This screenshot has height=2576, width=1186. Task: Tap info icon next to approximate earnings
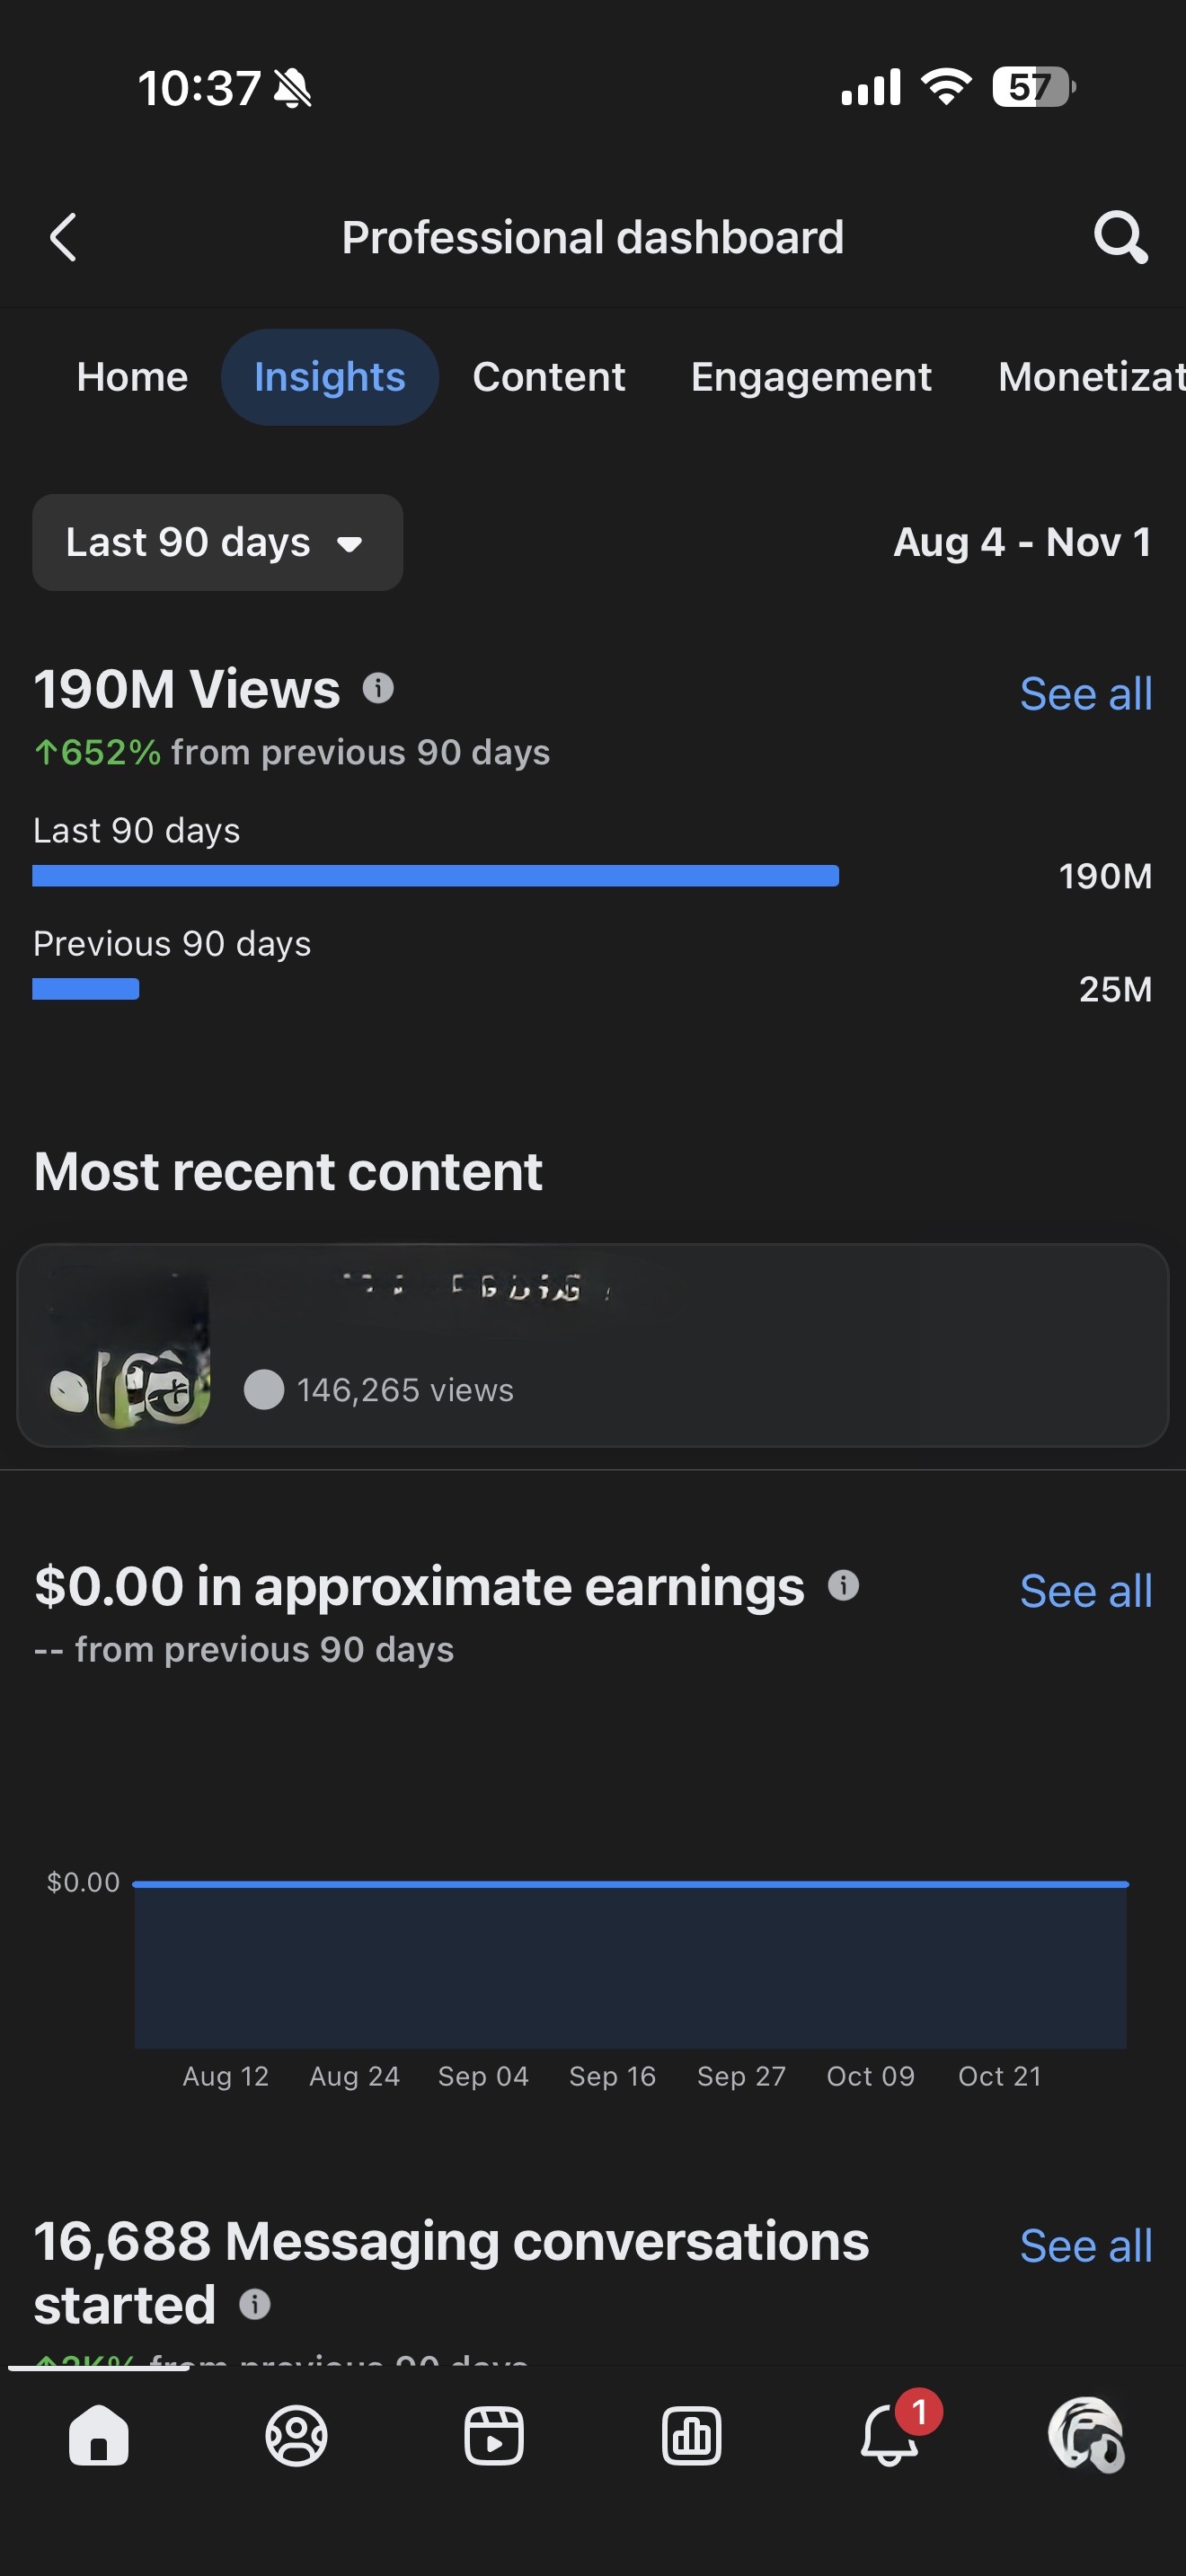coord(843,1585)
